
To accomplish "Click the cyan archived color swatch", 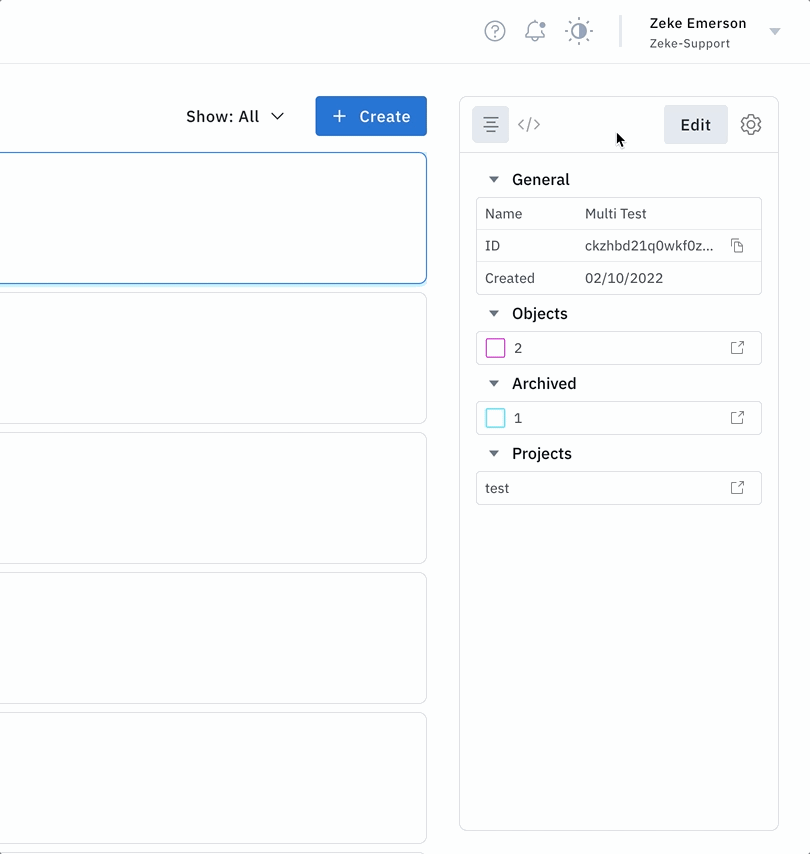I will pos(495,418).
